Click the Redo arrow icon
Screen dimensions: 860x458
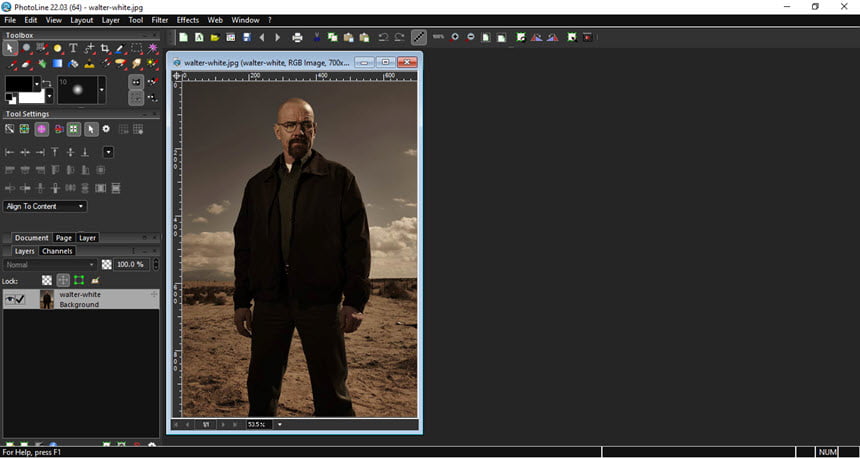399,37
